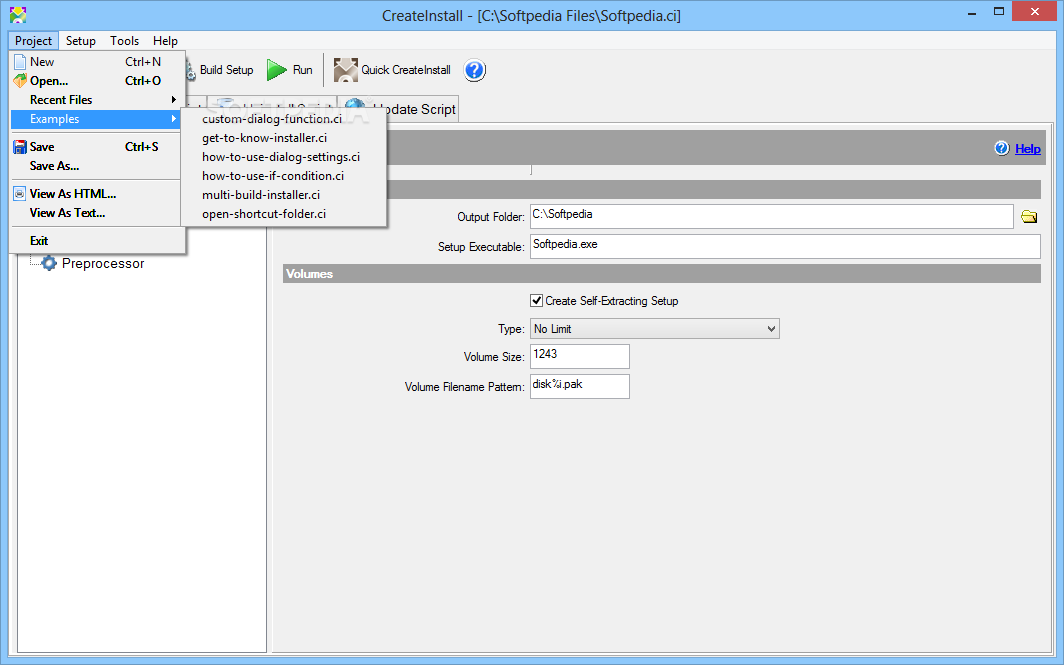Image resolution: width=1064 pixels, height=665 pixels.
Task: Choose View As Text... menu entry
Action: 96,212
